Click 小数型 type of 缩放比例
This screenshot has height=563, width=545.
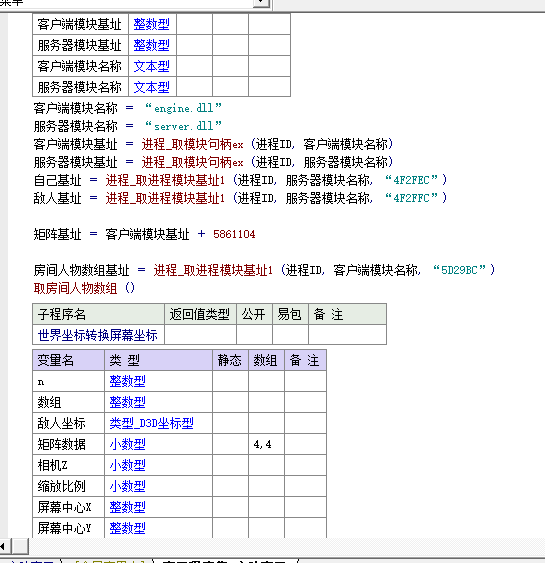tap(127, 486)
